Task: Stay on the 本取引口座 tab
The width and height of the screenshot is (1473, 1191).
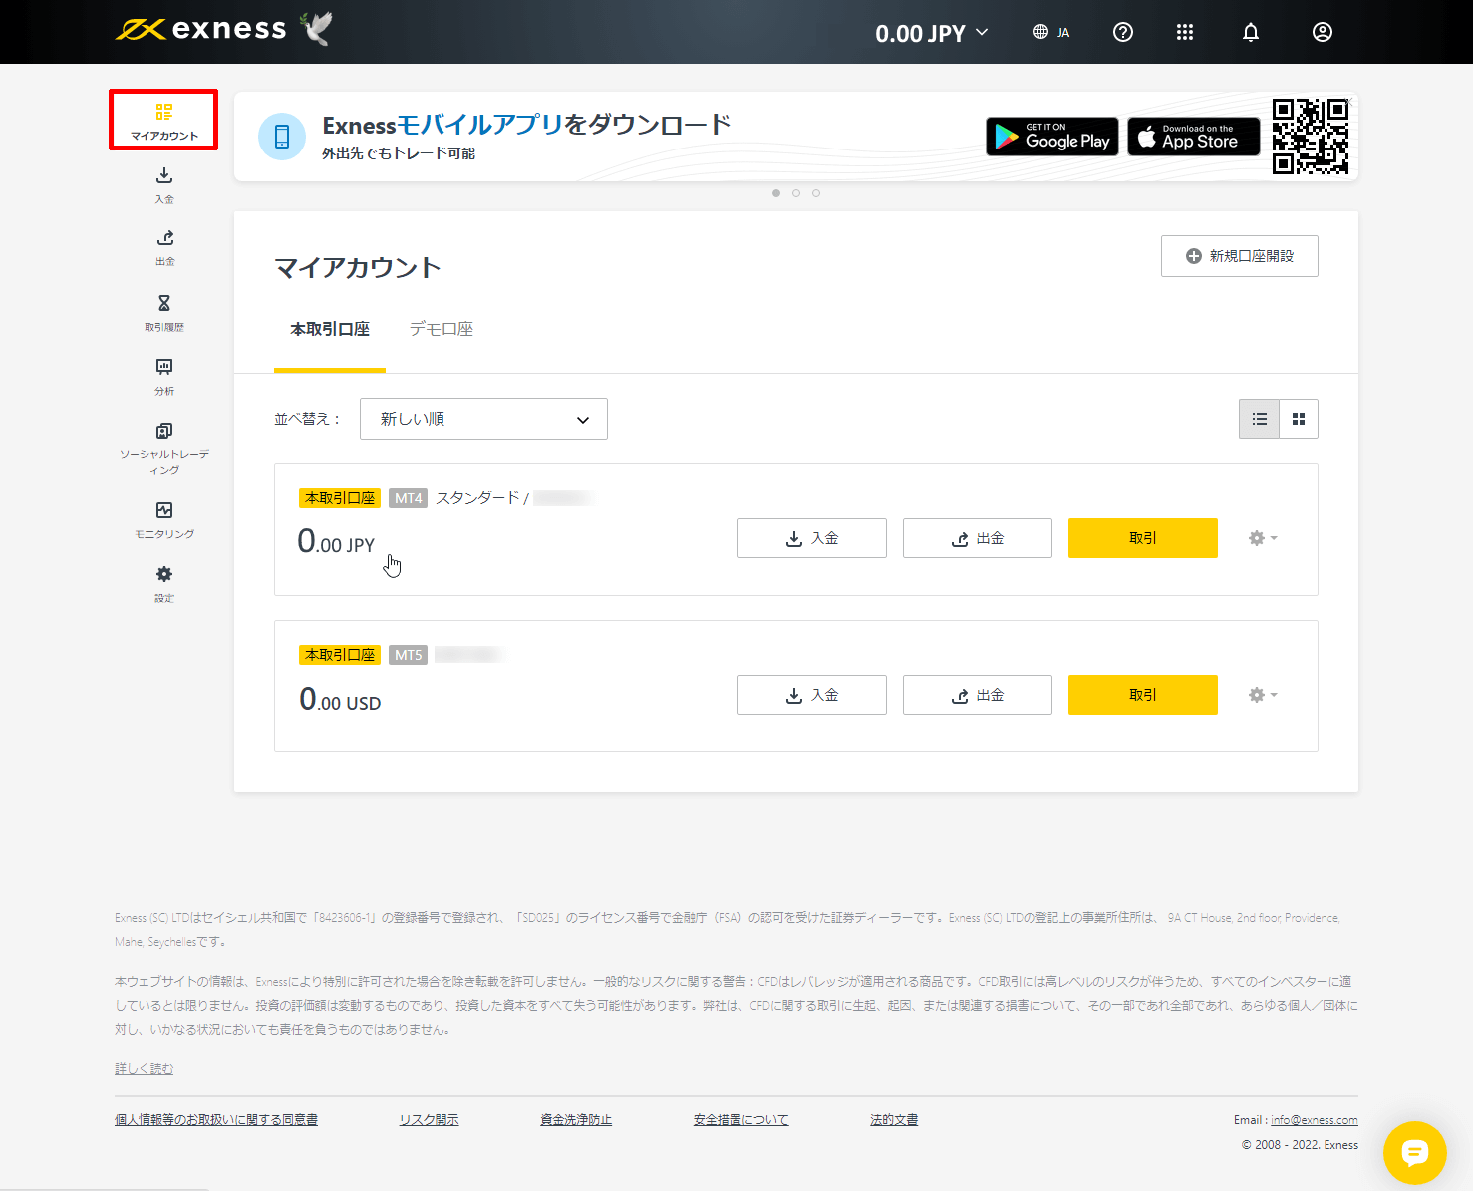Action: (x=329, y=329)
